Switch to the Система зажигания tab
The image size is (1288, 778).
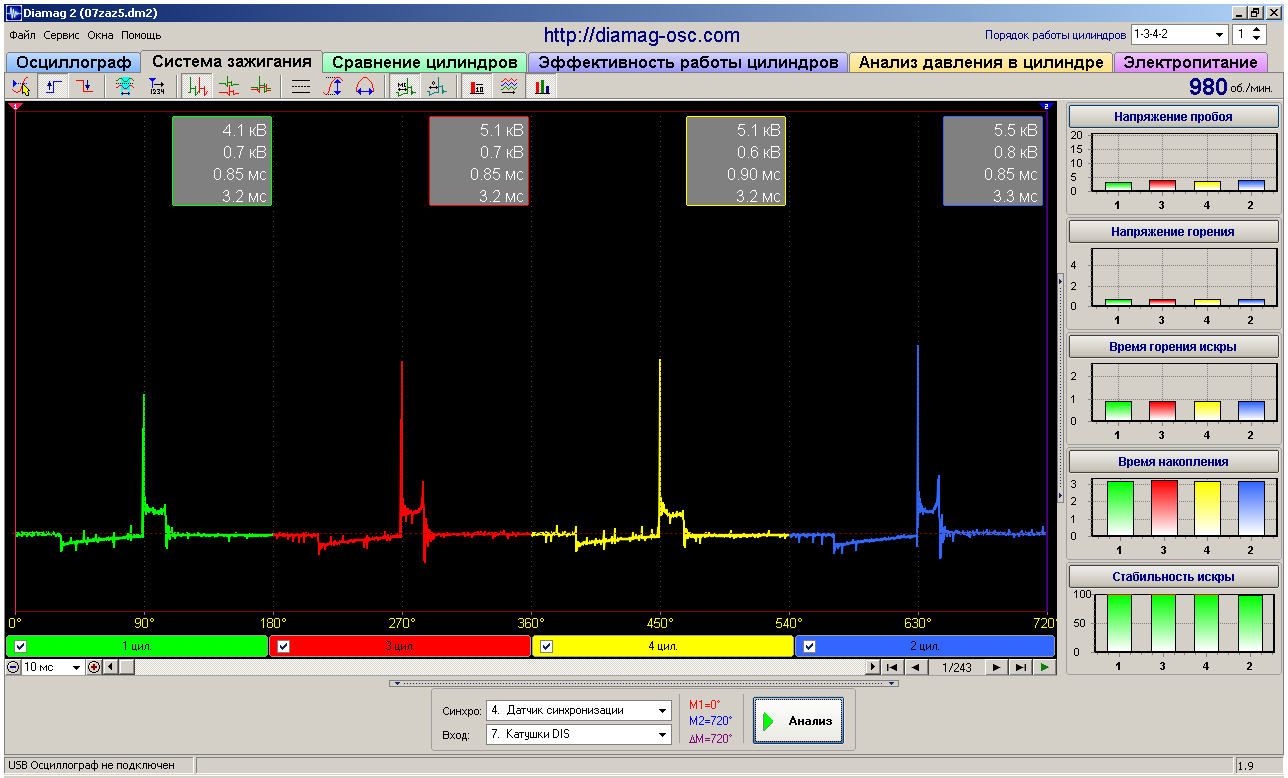point(232,62)
